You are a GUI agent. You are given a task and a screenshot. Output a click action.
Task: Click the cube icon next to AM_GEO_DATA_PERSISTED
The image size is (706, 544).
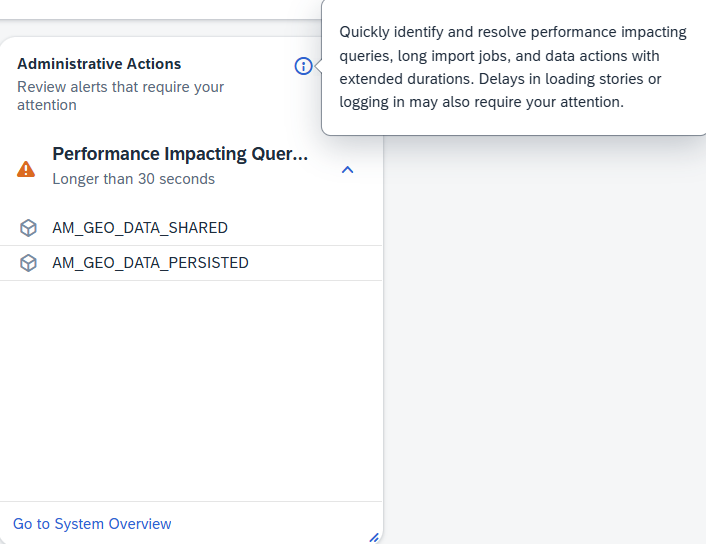pos(28,263)
